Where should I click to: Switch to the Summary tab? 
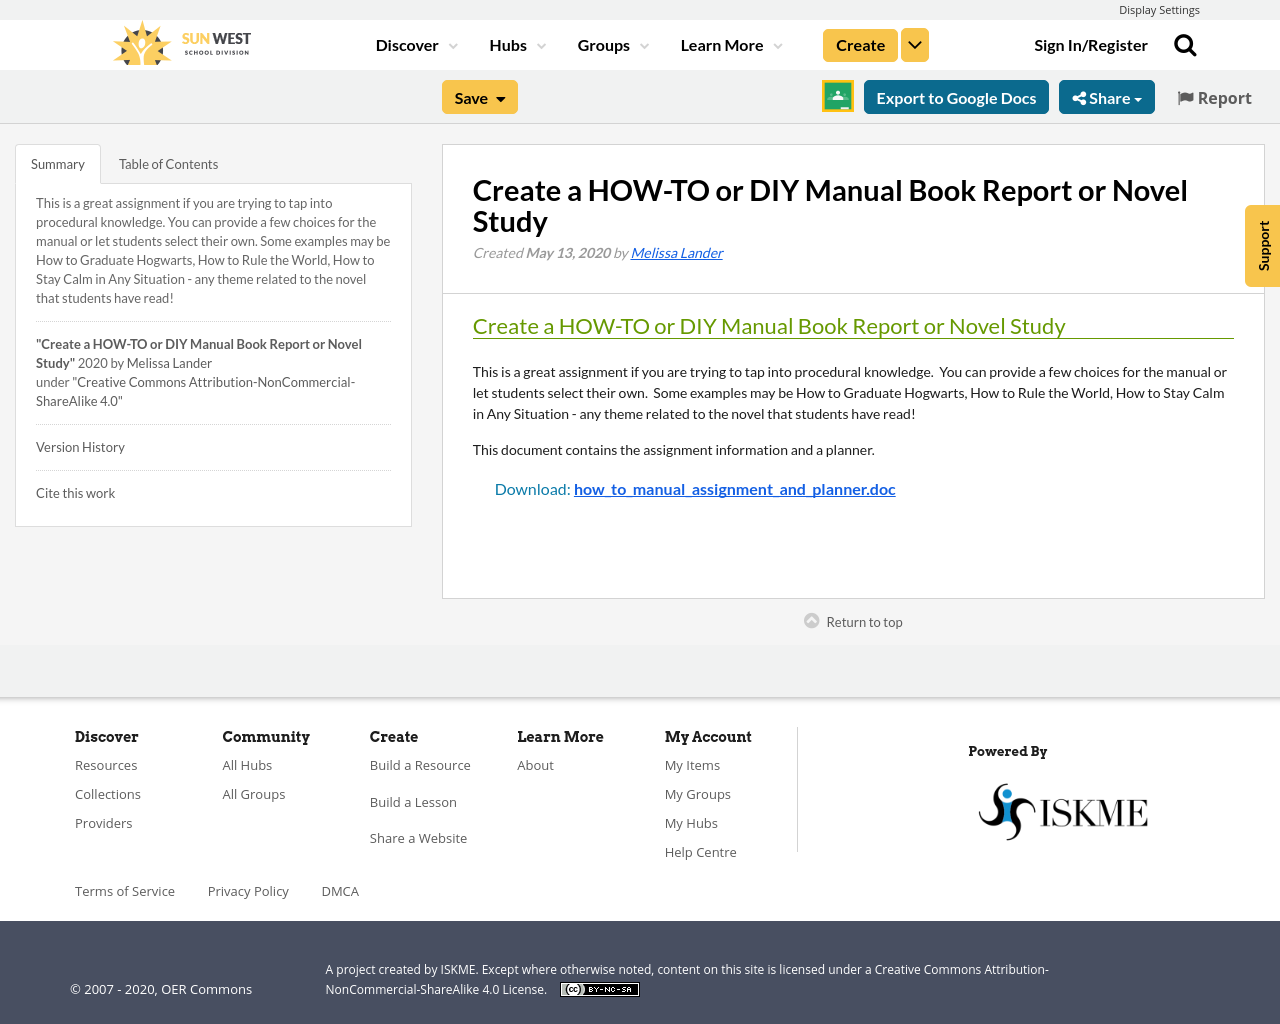(57, 162)
